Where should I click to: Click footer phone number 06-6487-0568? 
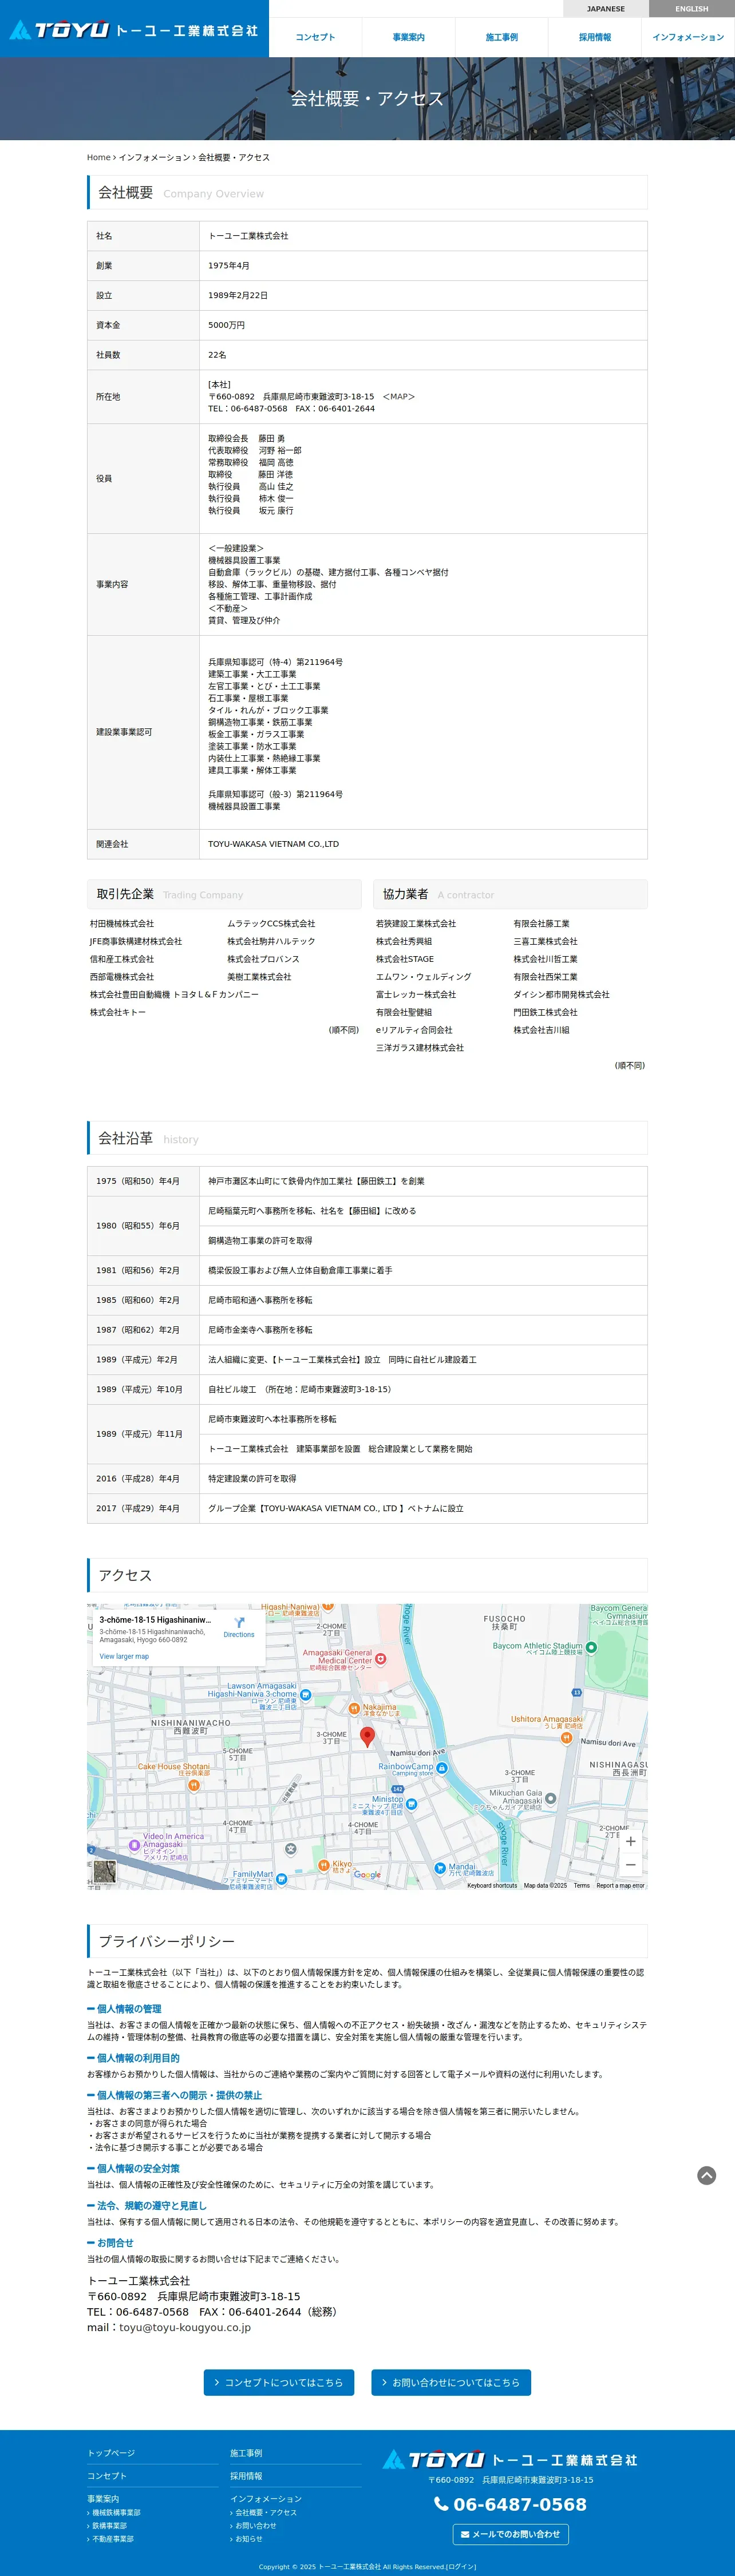tap(510, 2504)
